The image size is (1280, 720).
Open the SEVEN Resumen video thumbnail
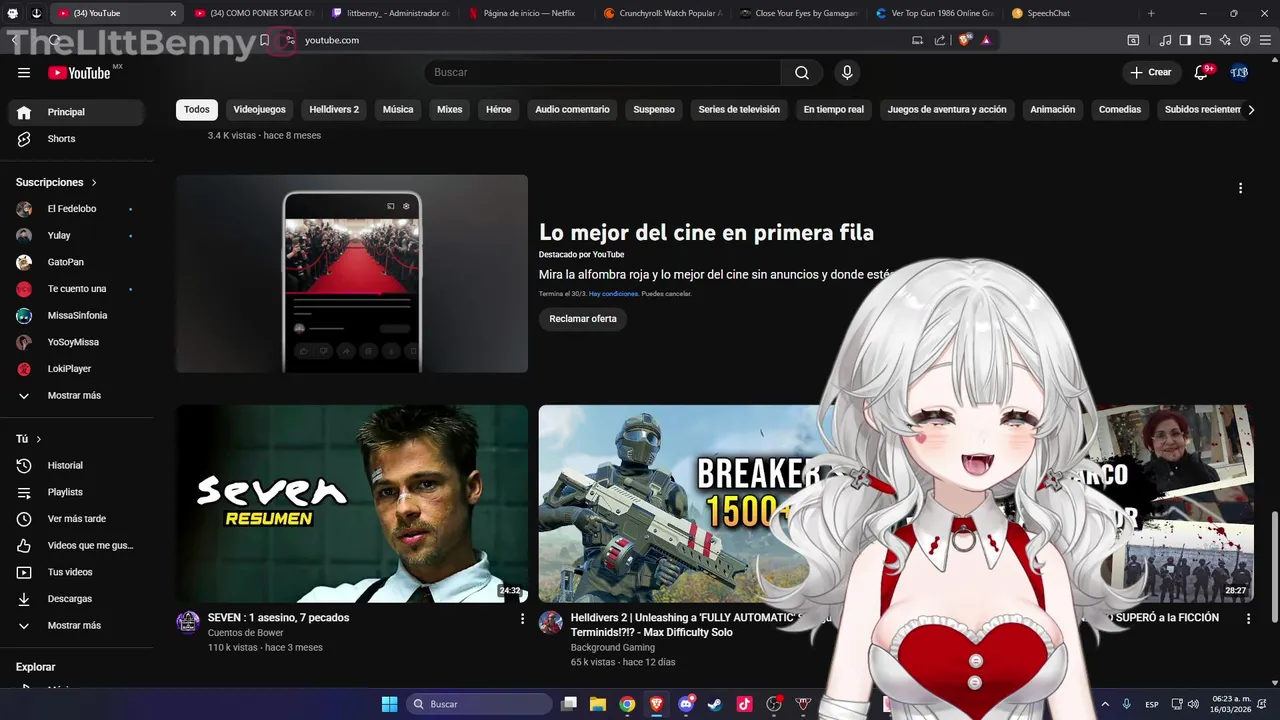pos(352,504)
